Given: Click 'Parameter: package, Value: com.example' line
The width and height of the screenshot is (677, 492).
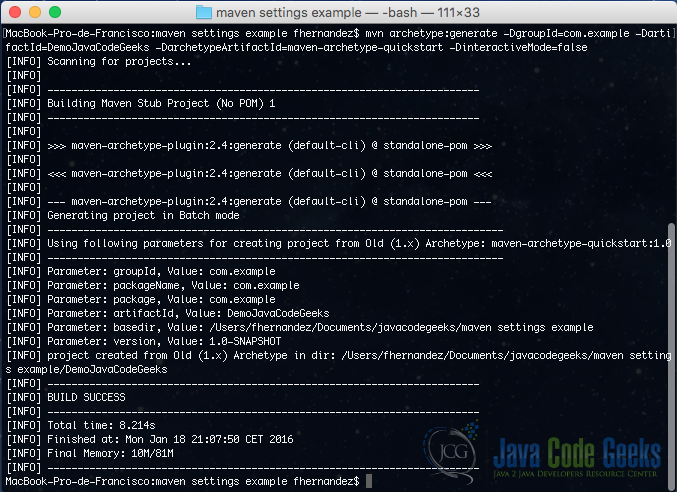Looking at the screenshot, I should click(141, 300).
